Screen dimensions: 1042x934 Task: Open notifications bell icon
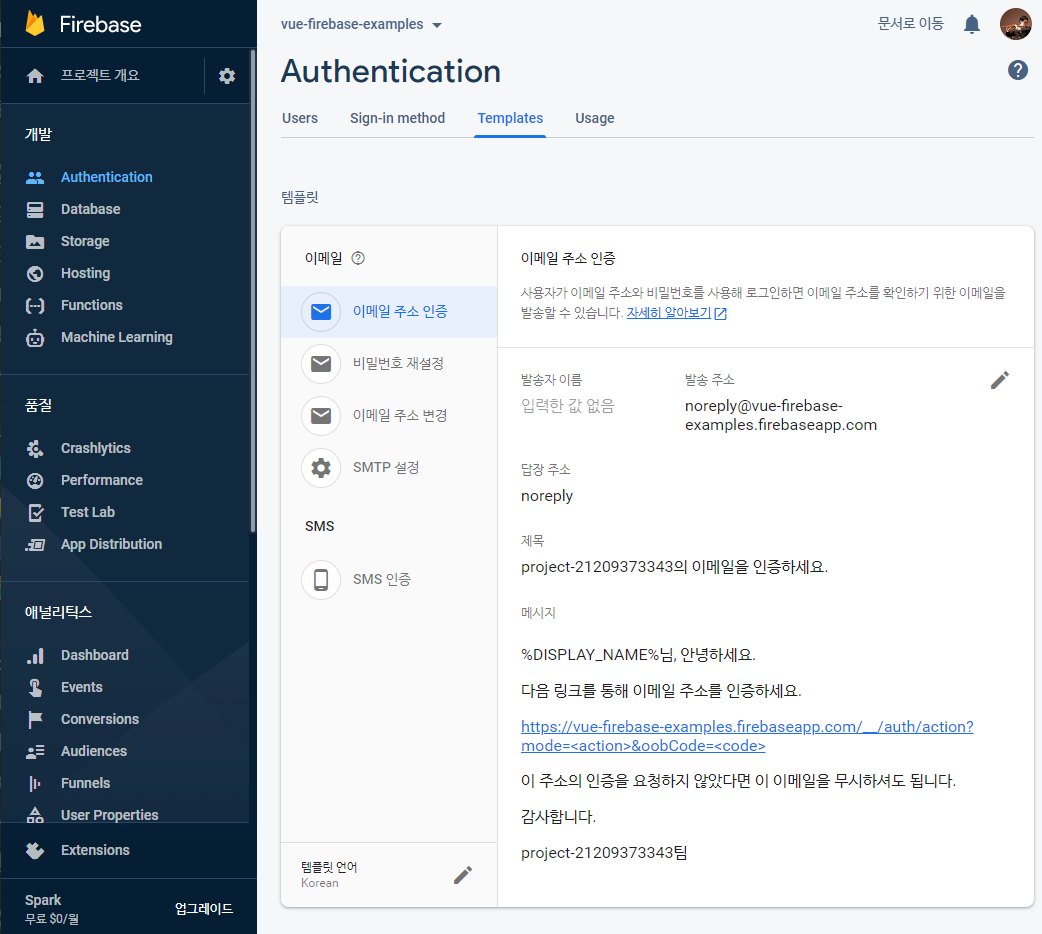972,25
